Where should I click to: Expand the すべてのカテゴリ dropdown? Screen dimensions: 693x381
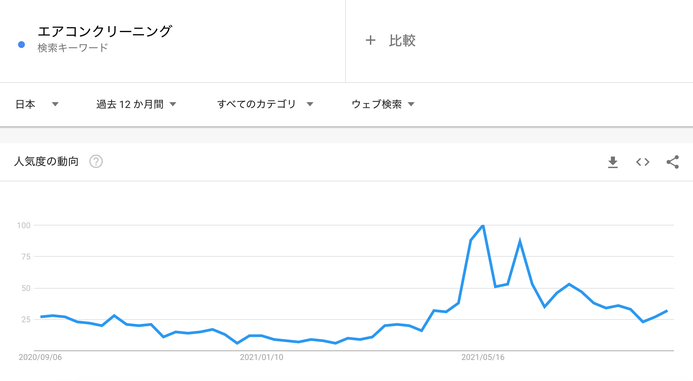coord(265,104)
